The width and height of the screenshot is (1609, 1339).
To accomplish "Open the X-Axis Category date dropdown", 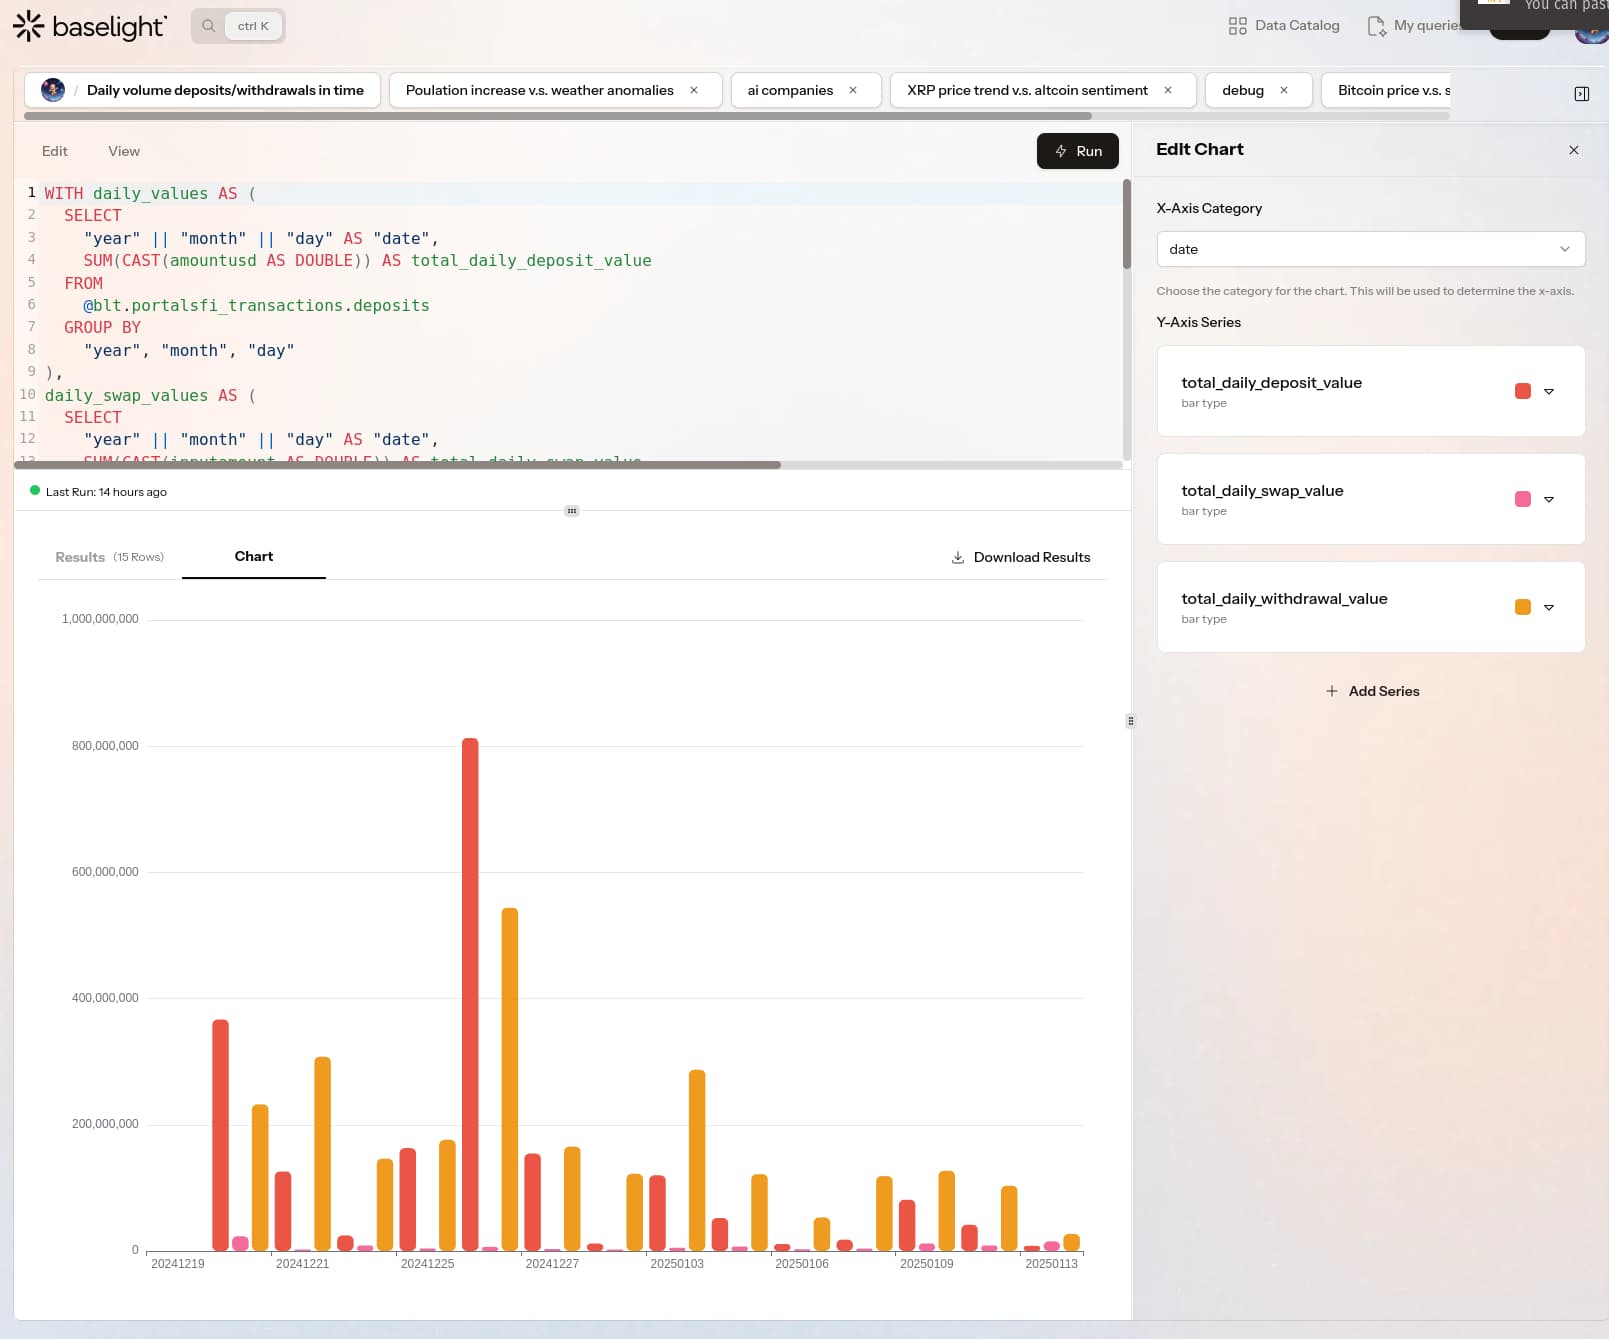I will (x=1370, y=249).
